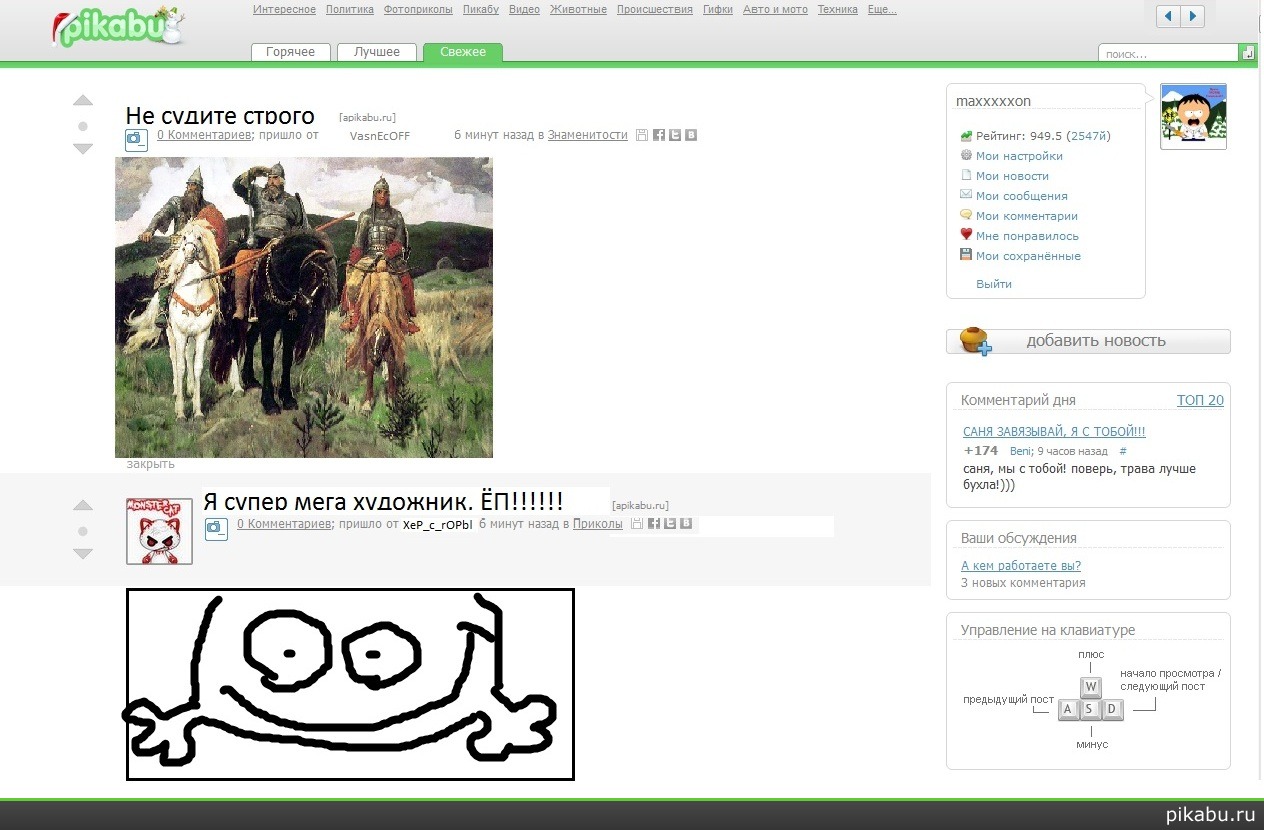Open "Мои комментарии" link
Image resolution: width=1264 pixels, height=830 pixels.
[x=1027, y=216]
